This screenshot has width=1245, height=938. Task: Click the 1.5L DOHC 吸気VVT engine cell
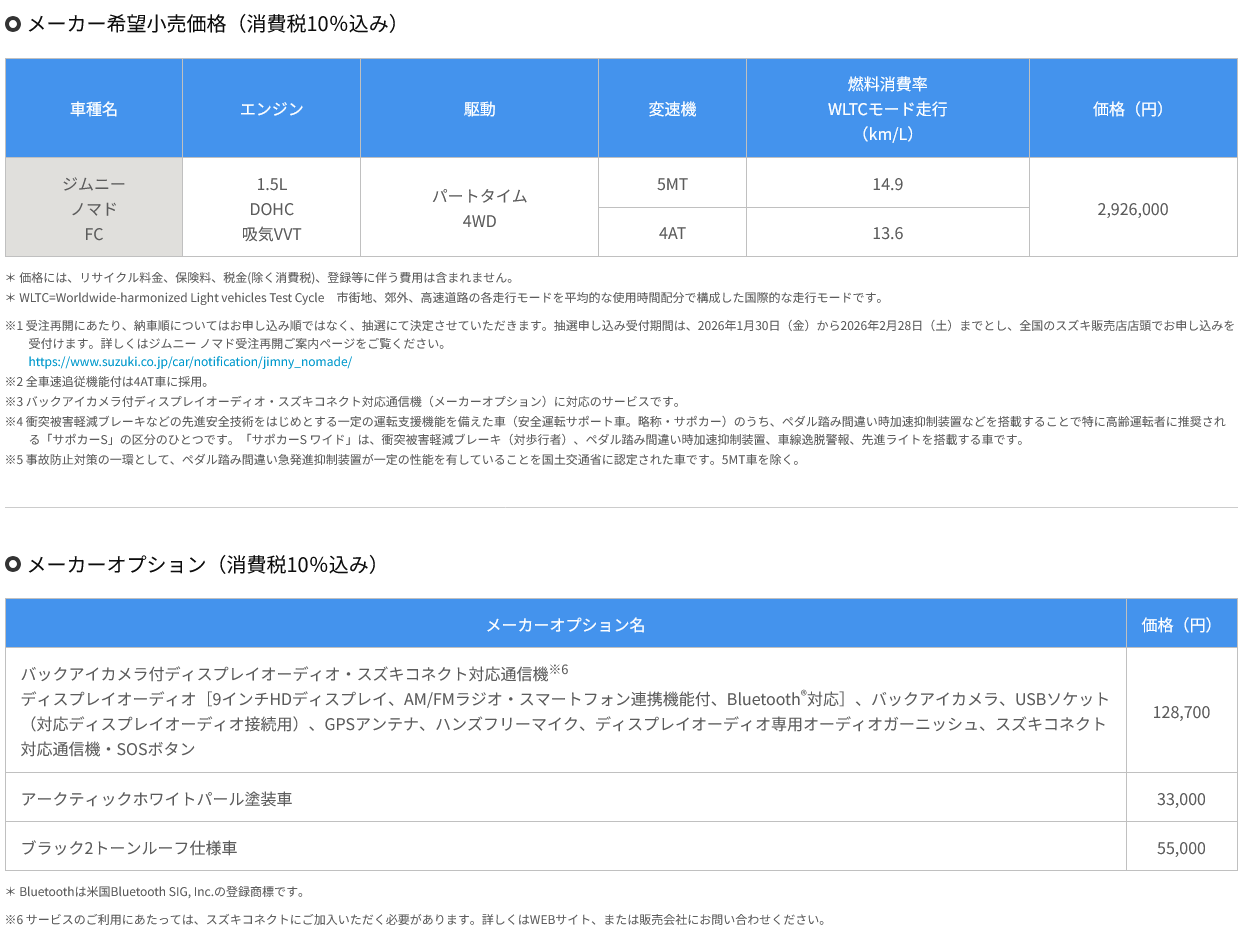click(x=271, y=209)
